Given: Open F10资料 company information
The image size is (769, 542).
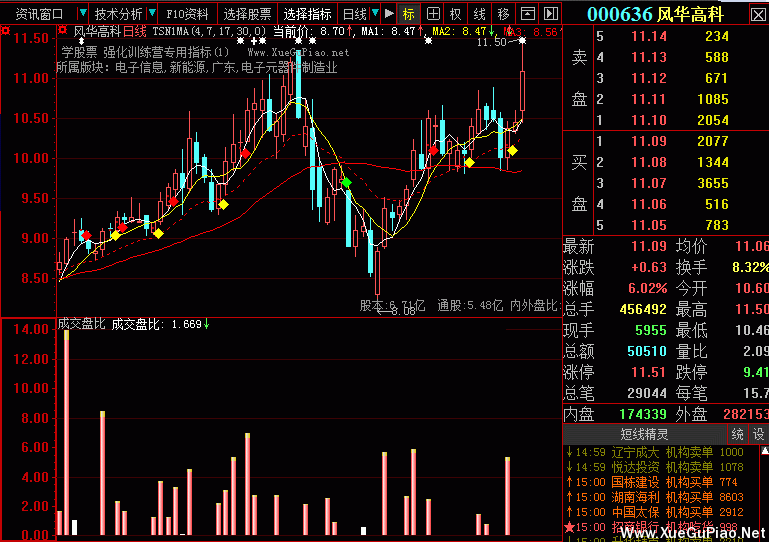Looking at the screenshot, I should pyautogui.click(x=187, y=14).
